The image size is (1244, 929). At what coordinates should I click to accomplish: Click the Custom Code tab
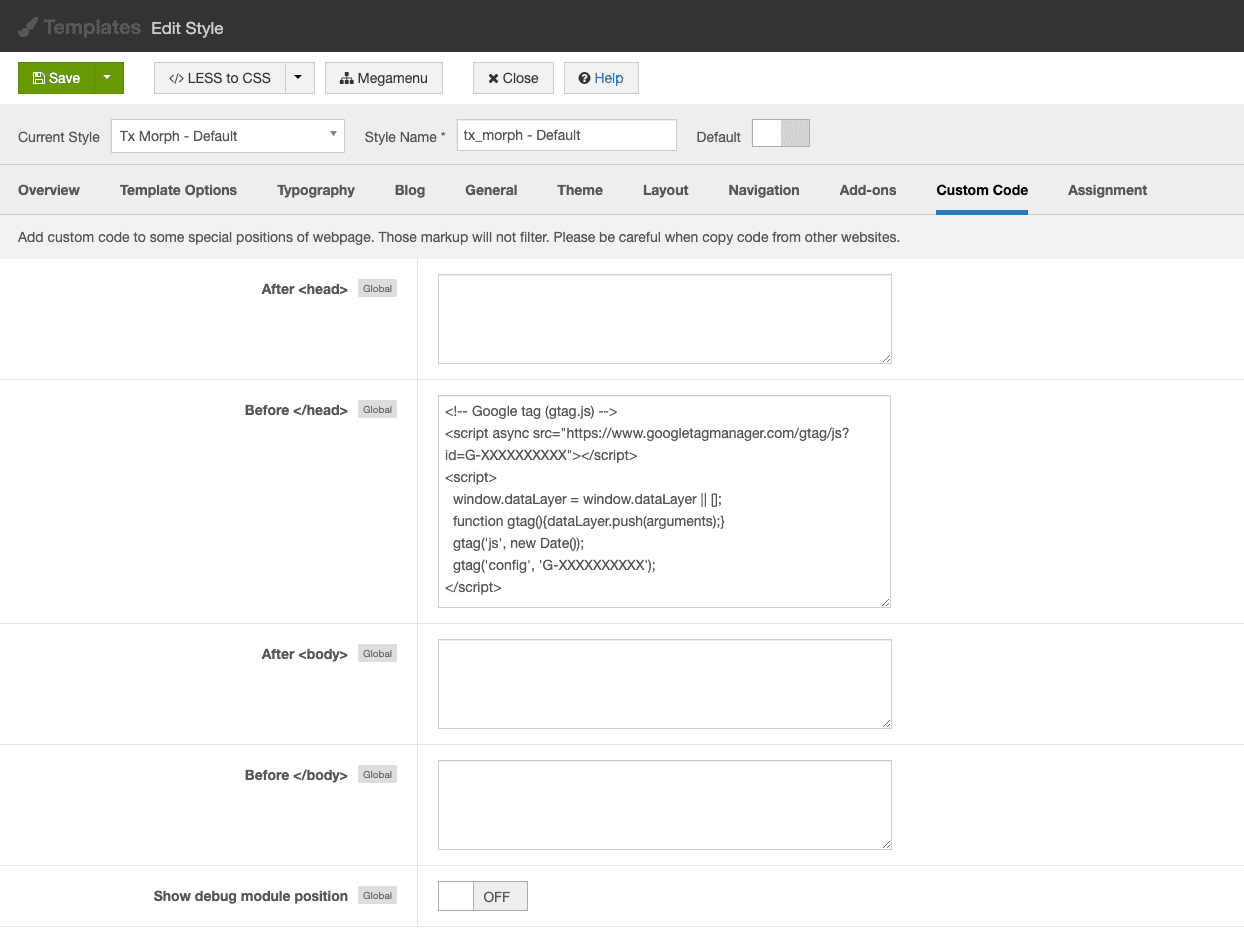982,190
